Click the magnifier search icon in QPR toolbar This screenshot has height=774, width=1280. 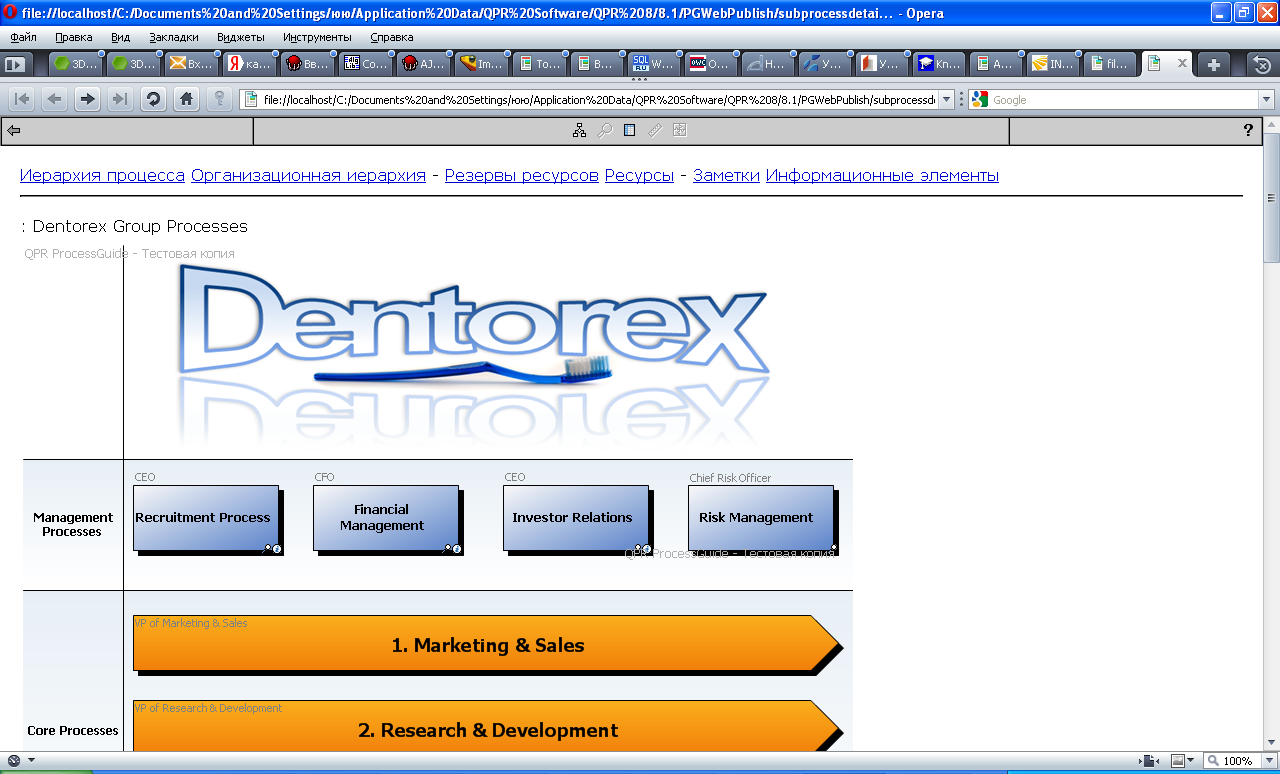point(605,130)
